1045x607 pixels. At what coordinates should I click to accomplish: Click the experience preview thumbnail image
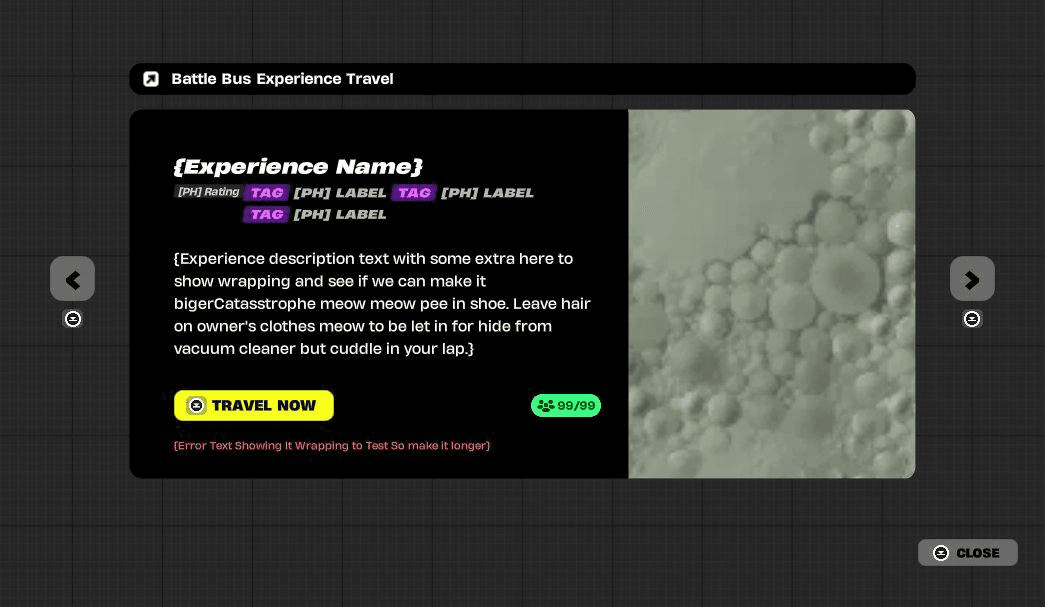[x=771, y=293]
